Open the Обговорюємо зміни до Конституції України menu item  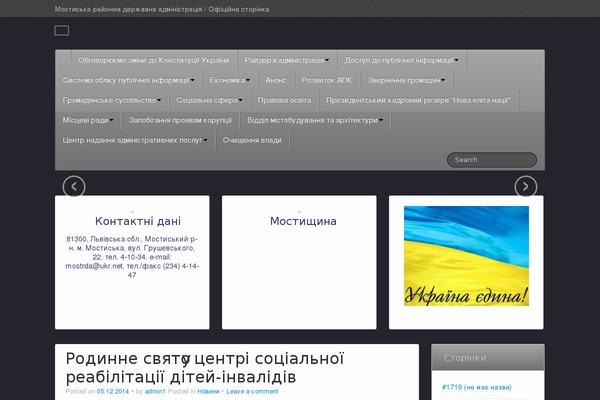click(154, 60)
